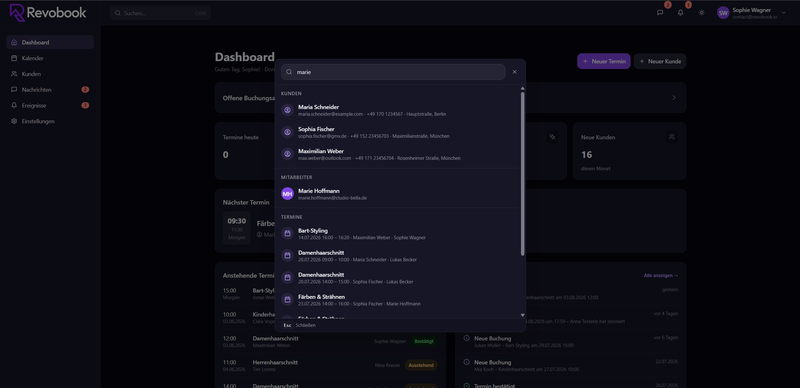Click the Ausstehend badge for Nina Krause
Viewport: 800px width, 388px height.
coord(421,365)
